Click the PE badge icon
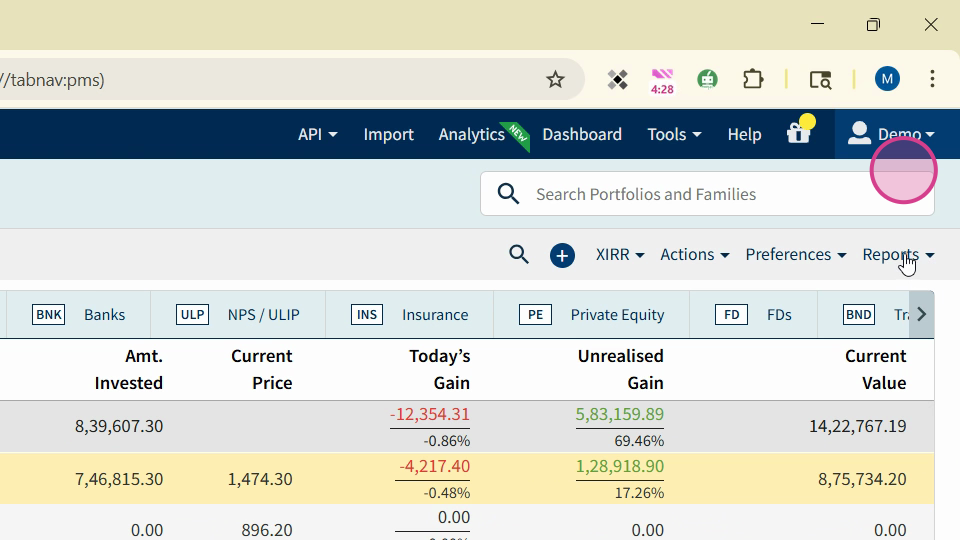960x540 pixels. [535, 315]
